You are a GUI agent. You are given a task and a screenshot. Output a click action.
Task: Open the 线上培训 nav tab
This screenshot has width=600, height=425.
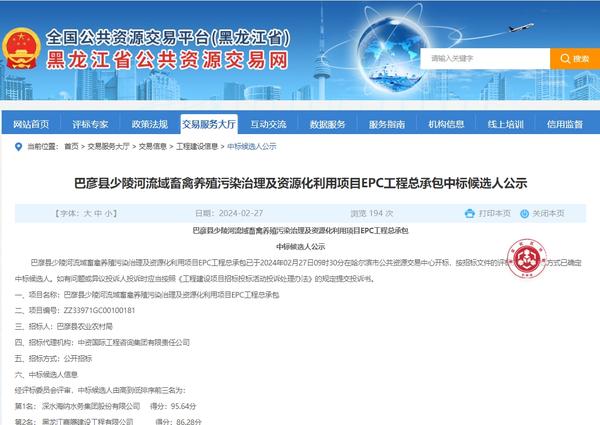(x=505, y=124)
